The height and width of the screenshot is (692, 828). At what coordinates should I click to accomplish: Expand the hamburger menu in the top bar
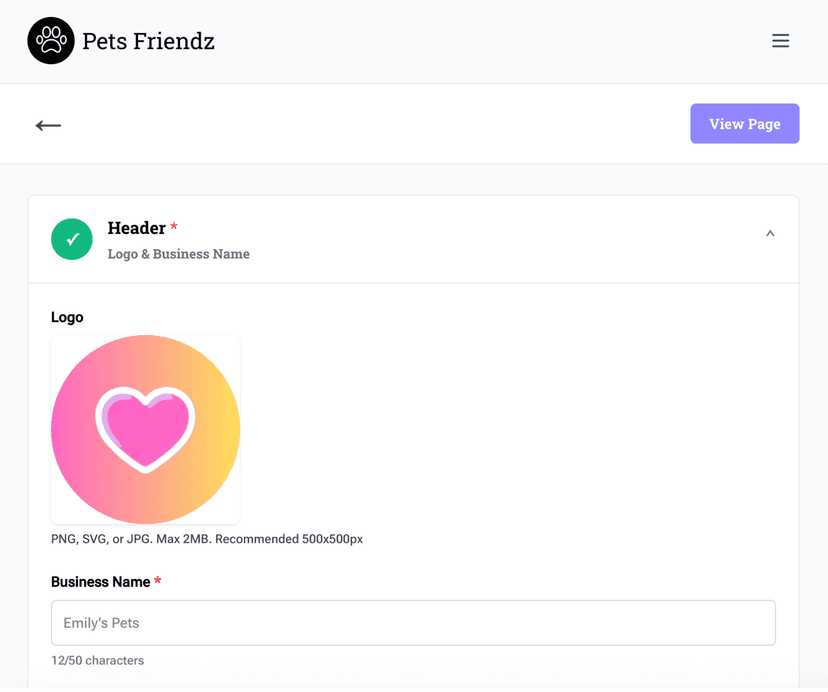(x=780, y=41)
